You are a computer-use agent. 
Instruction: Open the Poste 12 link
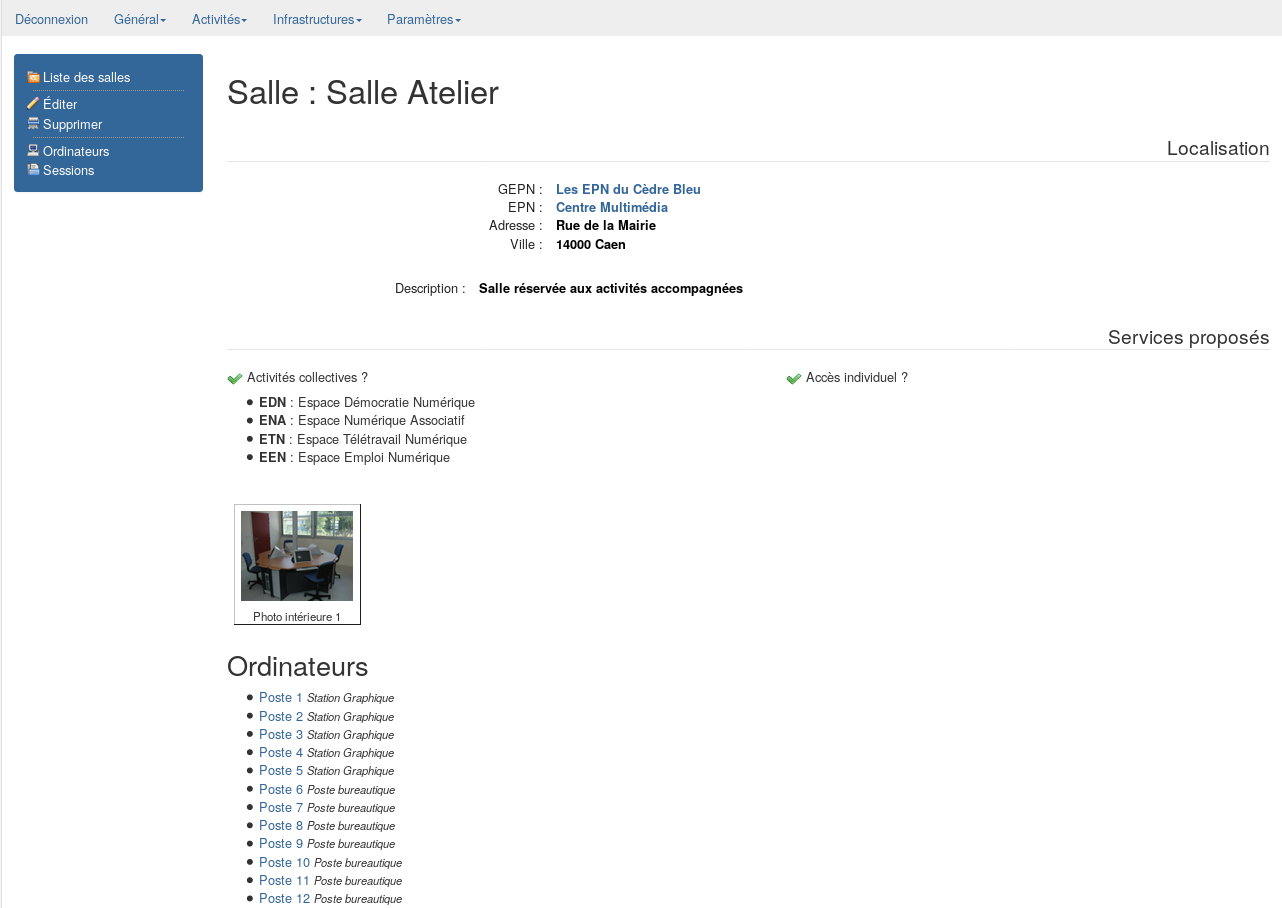coord(284,899)
